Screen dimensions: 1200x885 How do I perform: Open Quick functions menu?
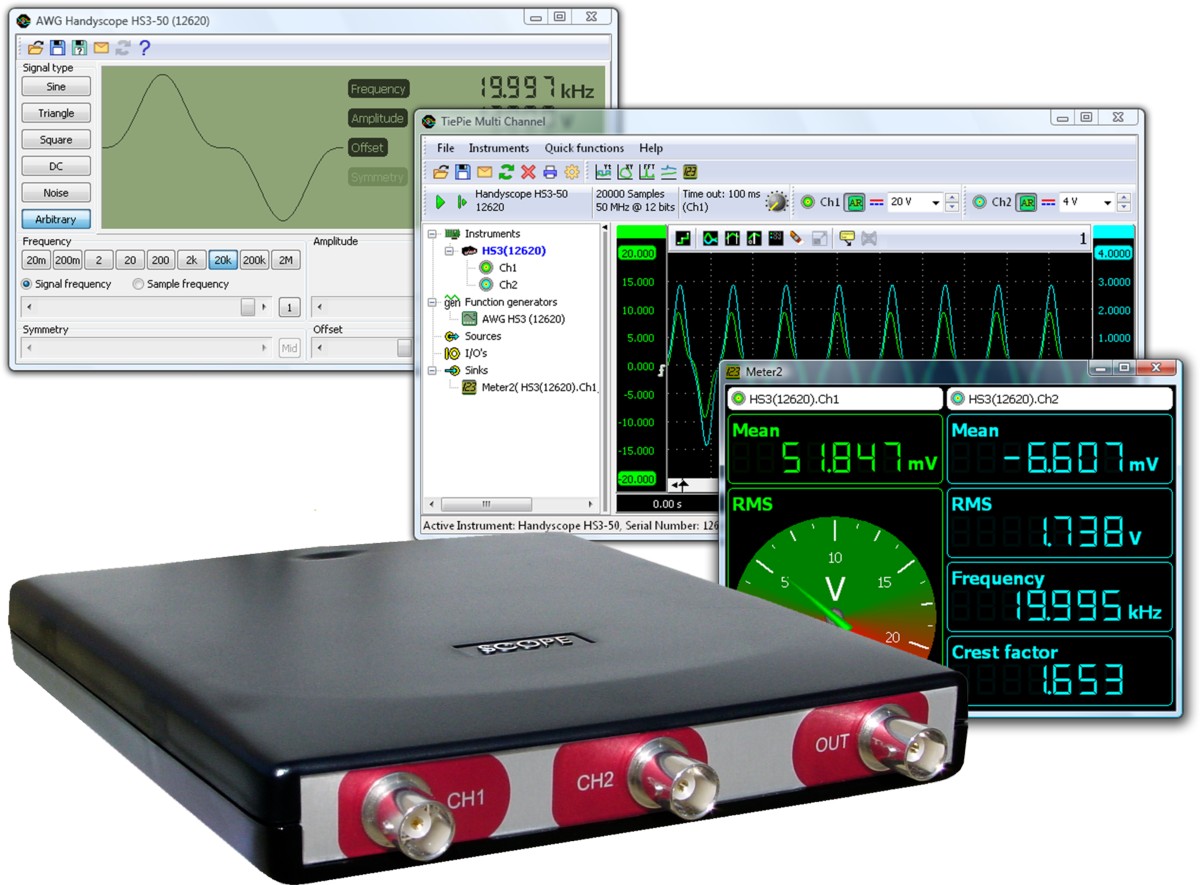[x=584, y=148]
